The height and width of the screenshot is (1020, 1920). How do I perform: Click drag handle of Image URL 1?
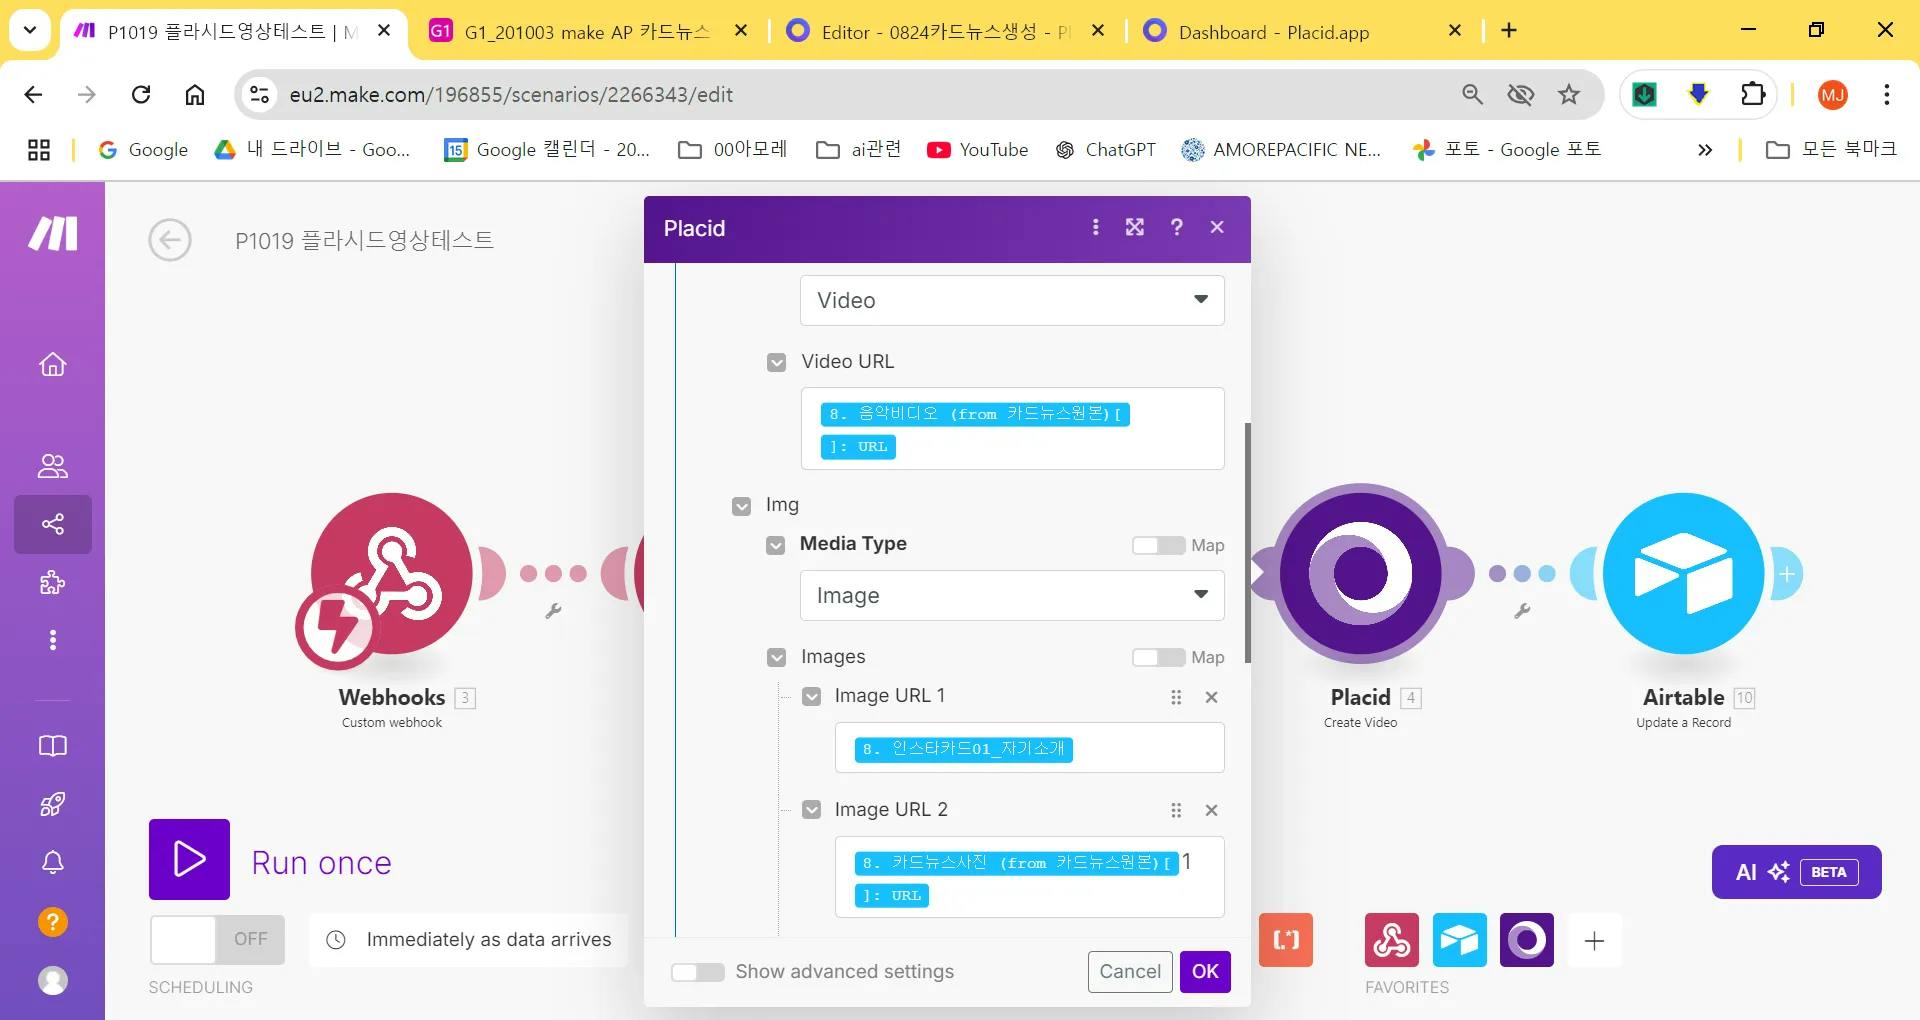[1176, 697]
